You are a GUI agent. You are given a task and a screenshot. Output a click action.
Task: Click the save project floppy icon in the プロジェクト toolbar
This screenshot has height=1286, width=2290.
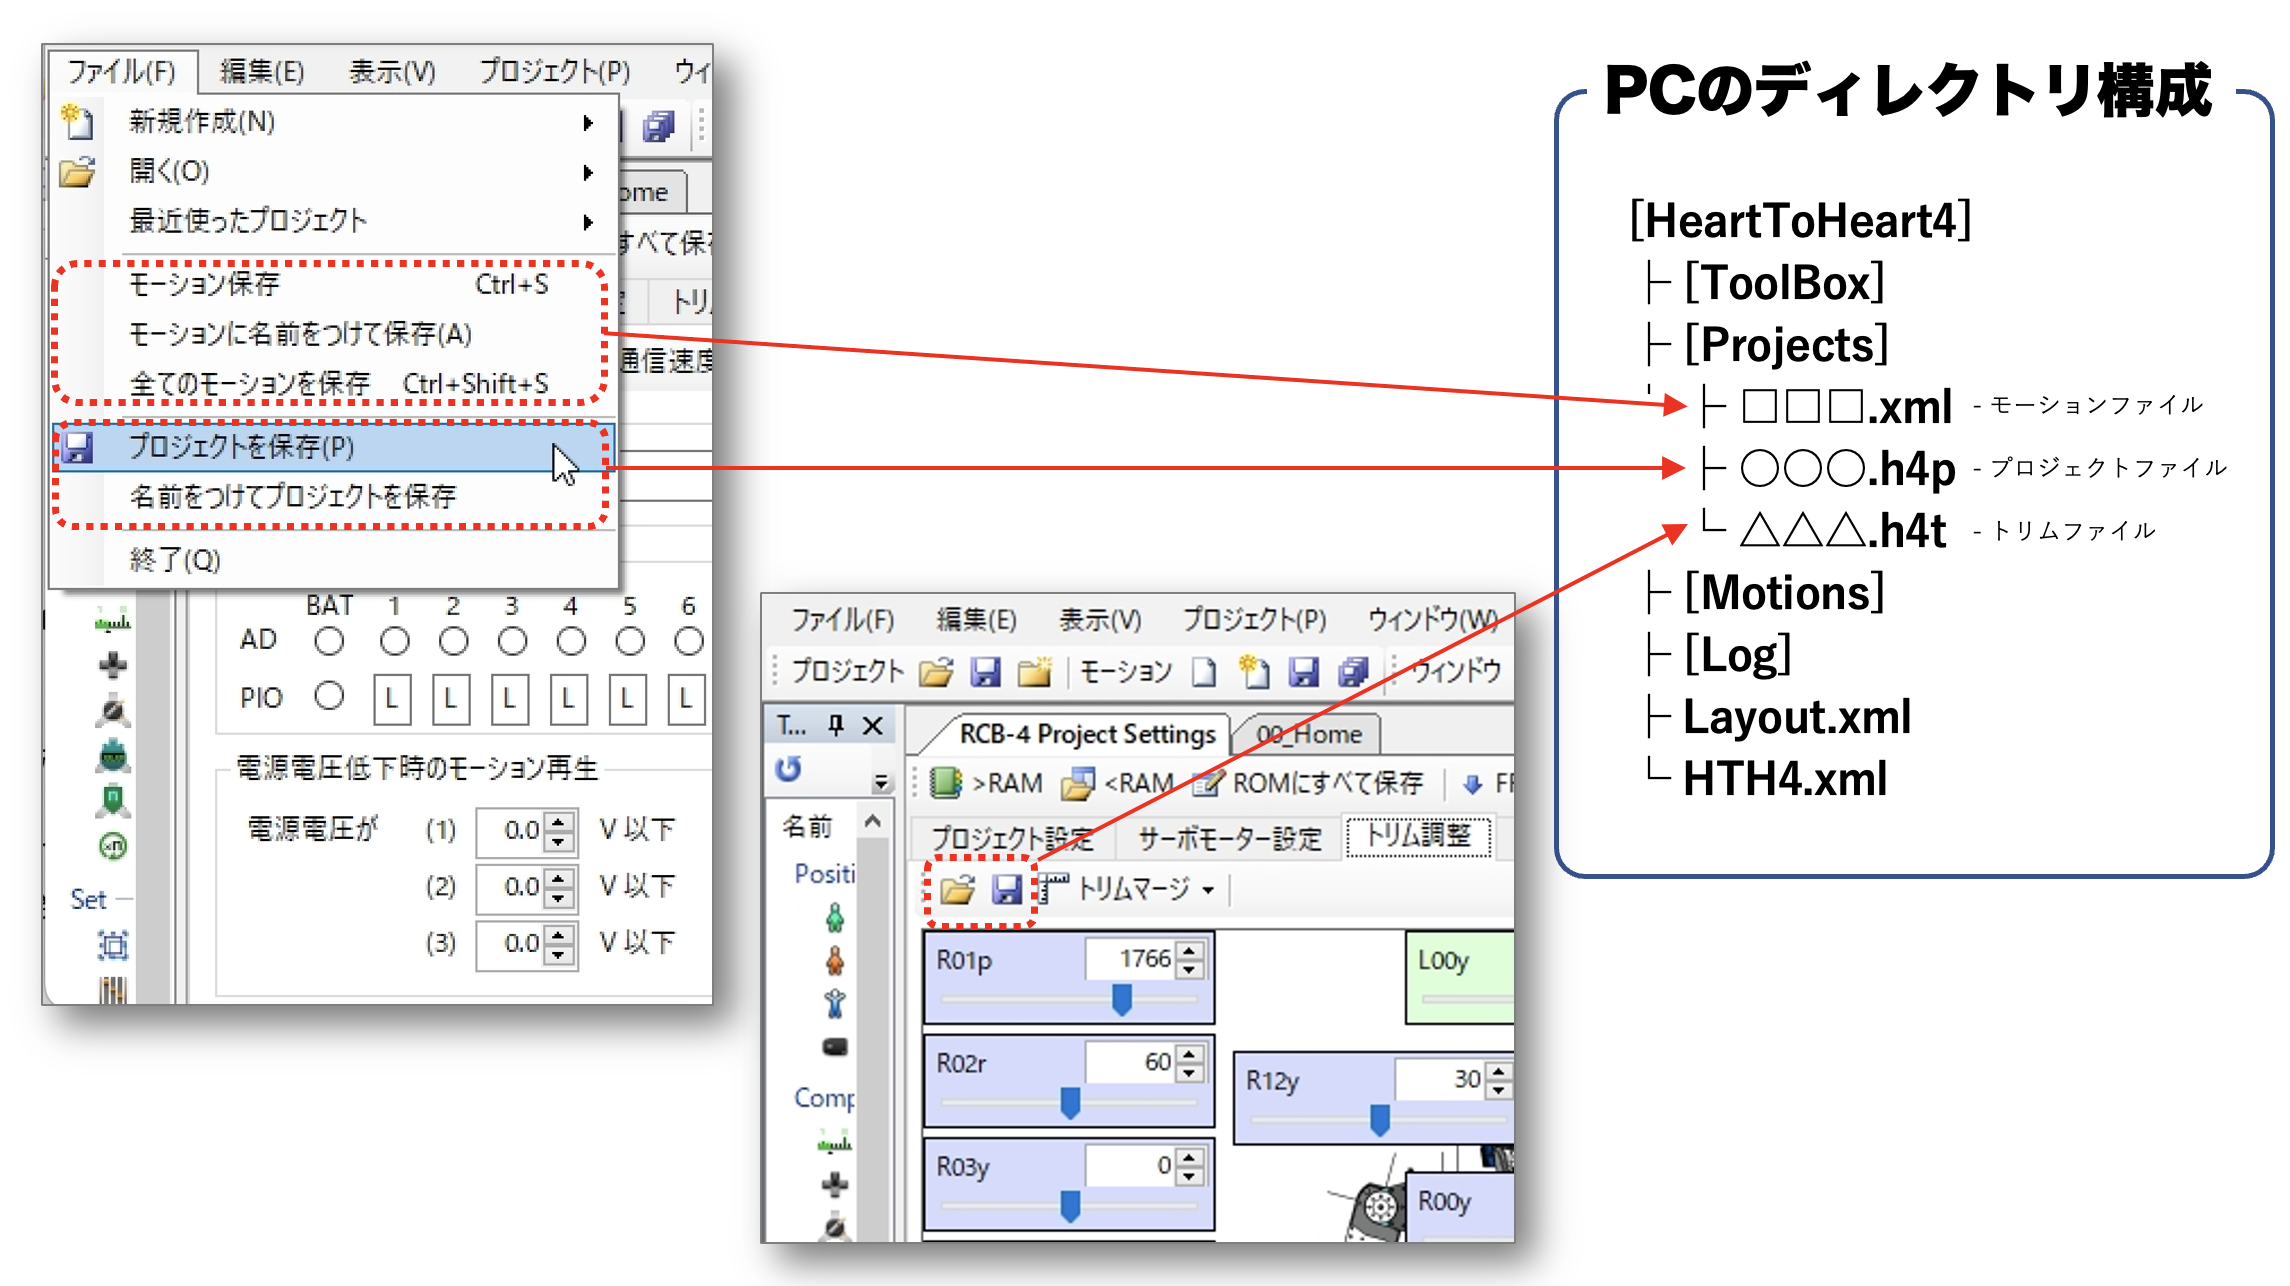coord(986,672)
